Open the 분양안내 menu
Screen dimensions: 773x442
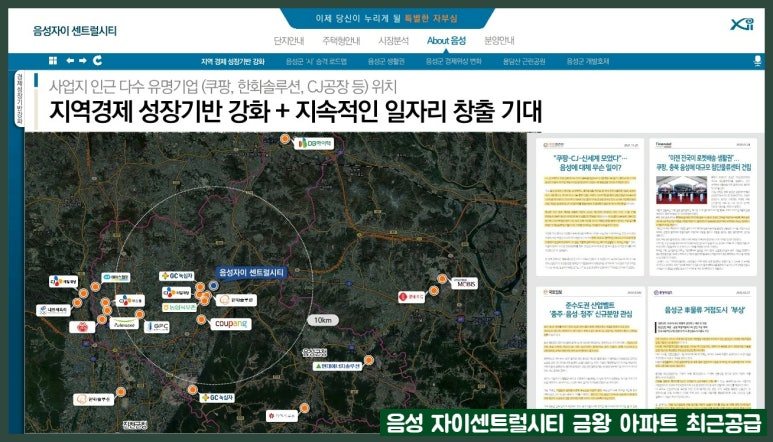click(499, 40)
